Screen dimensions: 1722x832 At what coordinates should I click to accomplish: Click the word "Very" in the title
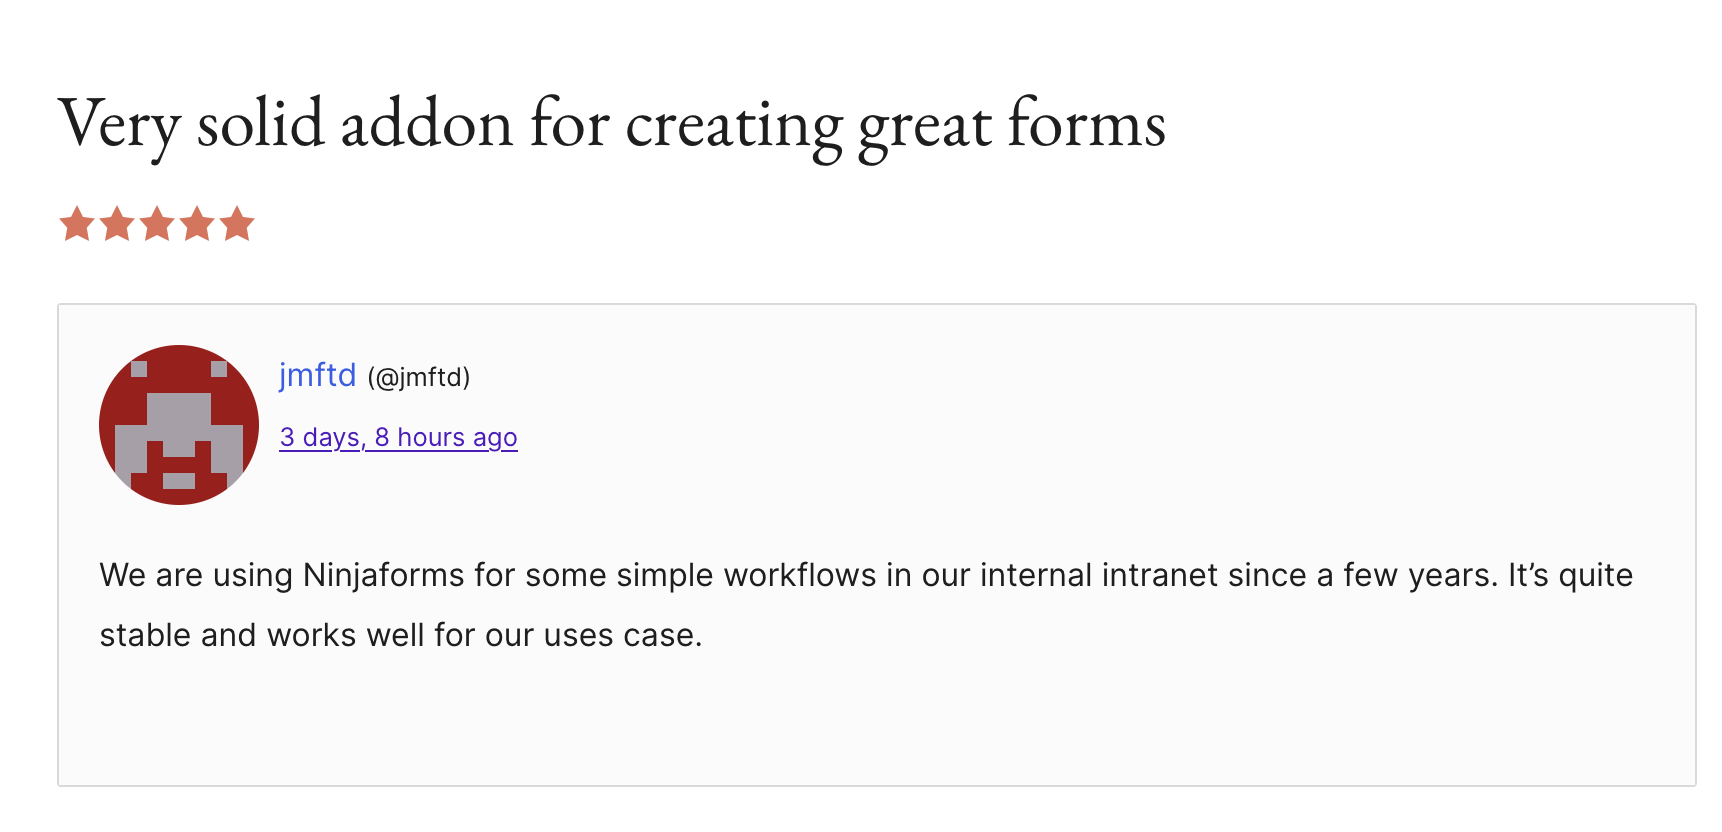click(118, 126)
